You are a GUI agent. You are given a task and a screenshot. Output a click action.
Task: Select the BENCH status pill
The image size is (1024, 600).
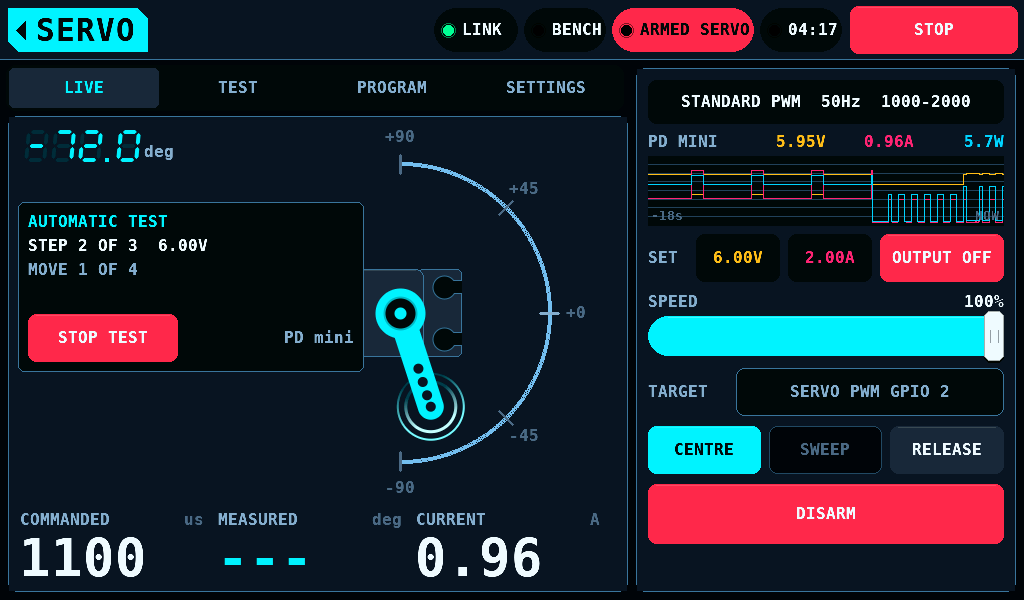click(566, 30)
